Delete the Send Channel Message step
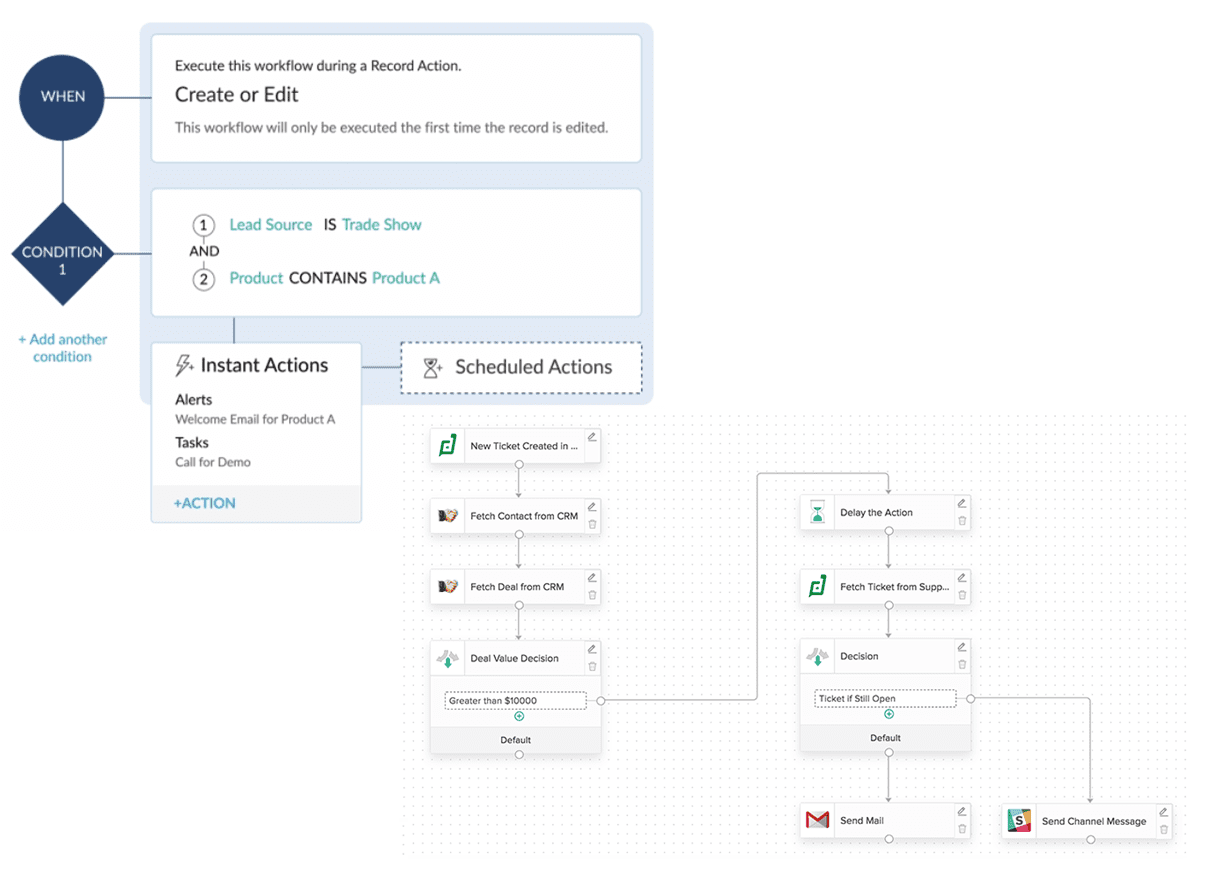Viewport: 1211px width, 880px height. 1164,830
